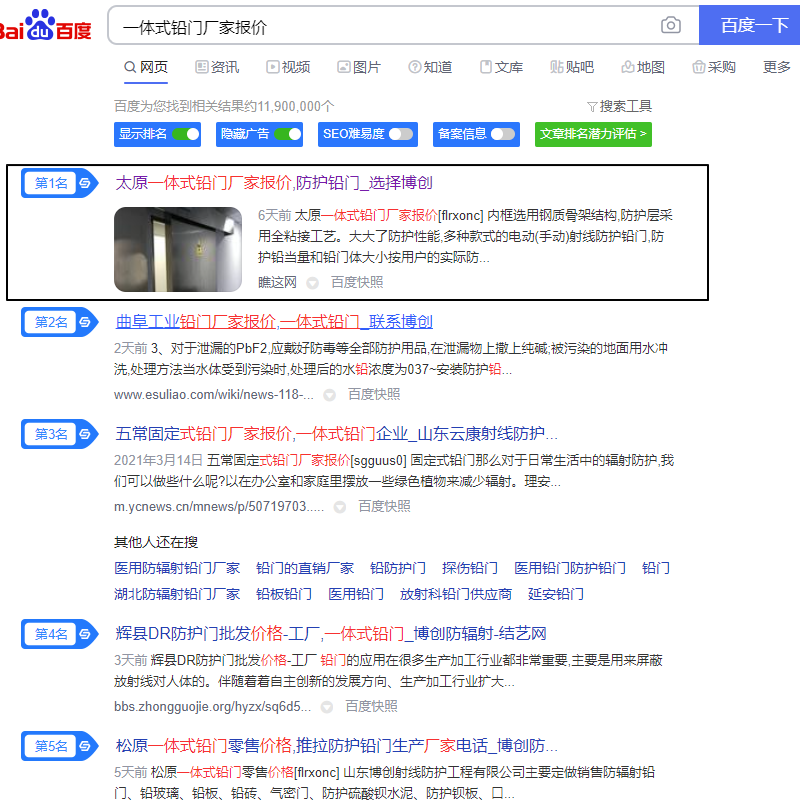The height and width of the screenshot is (800, 800).
Task: Click related search 铅防护门
Action: [x=398, y=568]
